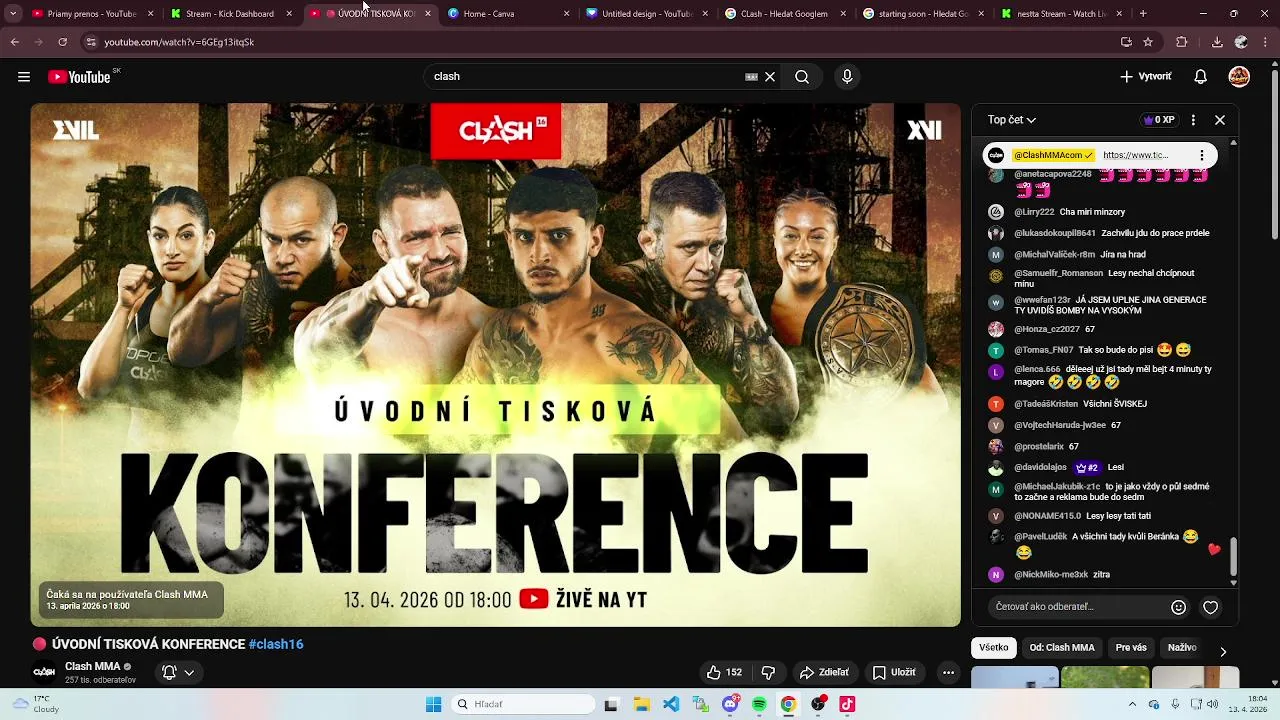The height and width of the screenshot is (720, 1280).
Task: Install the page as an app
Action: 1126,42
